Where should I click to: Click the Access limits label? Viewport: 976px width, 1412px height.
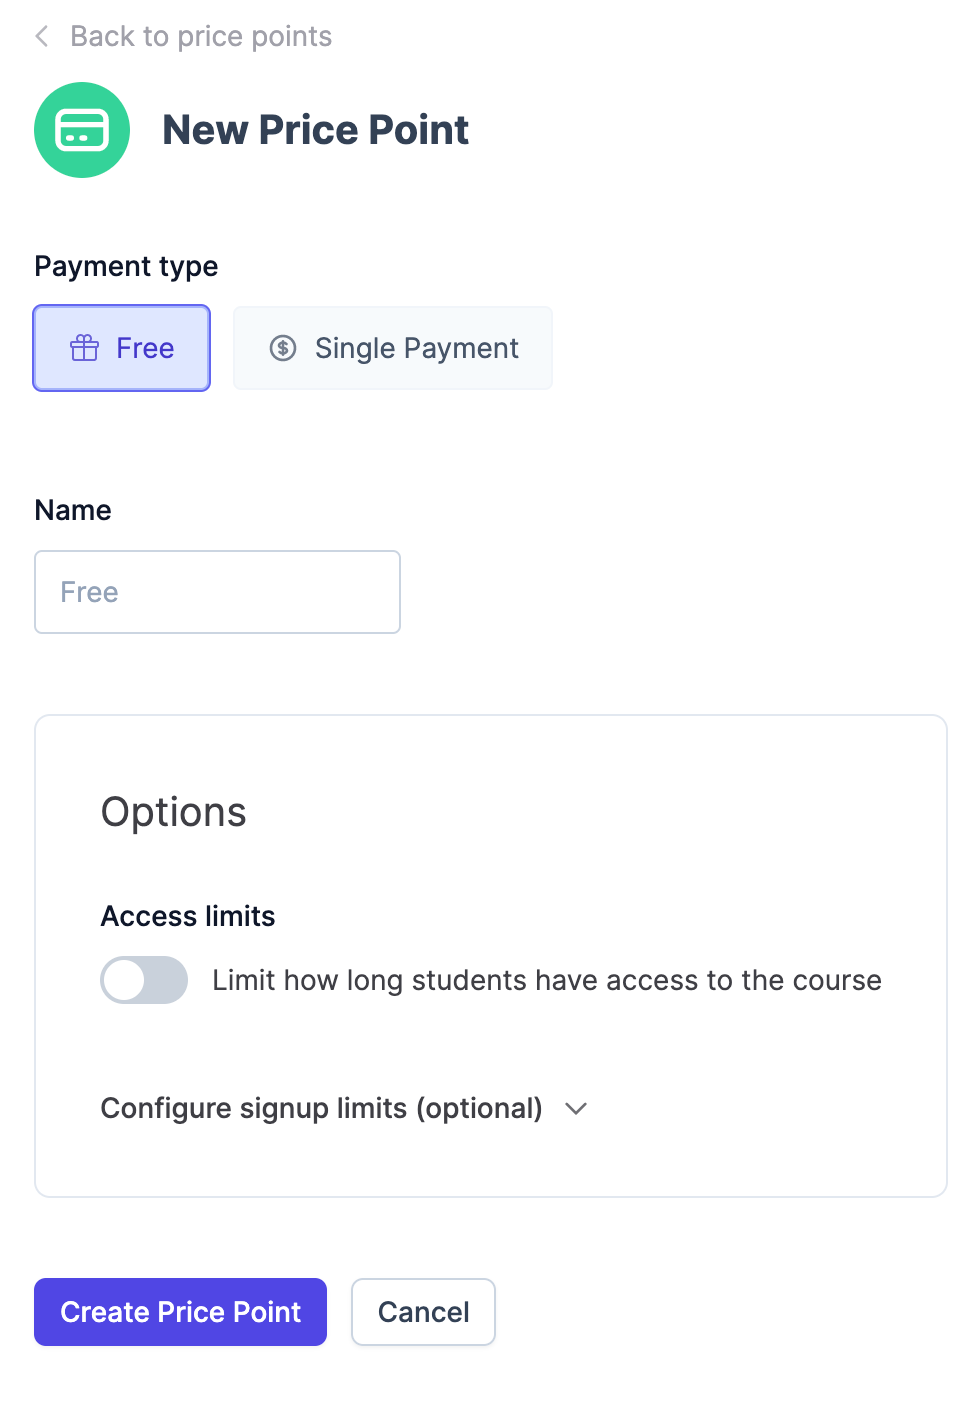[188, 916]
